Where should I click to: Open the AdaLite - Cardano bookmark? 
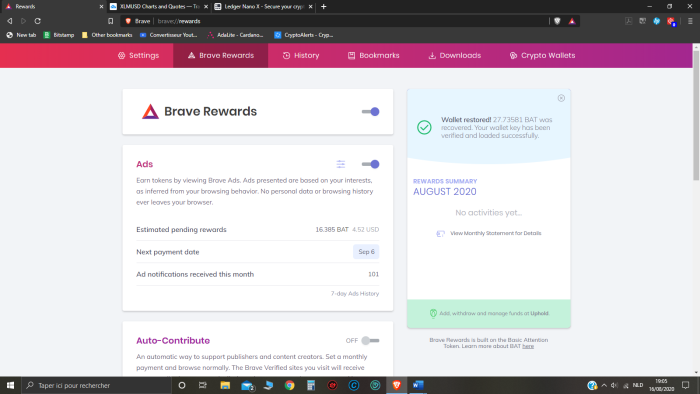coord(235,35)
